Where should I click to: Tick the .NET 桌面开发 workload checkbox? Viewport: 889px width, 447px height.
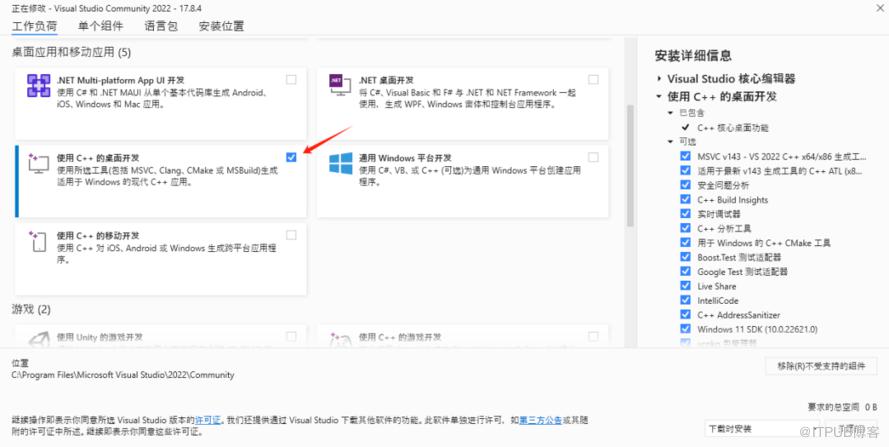593,80
